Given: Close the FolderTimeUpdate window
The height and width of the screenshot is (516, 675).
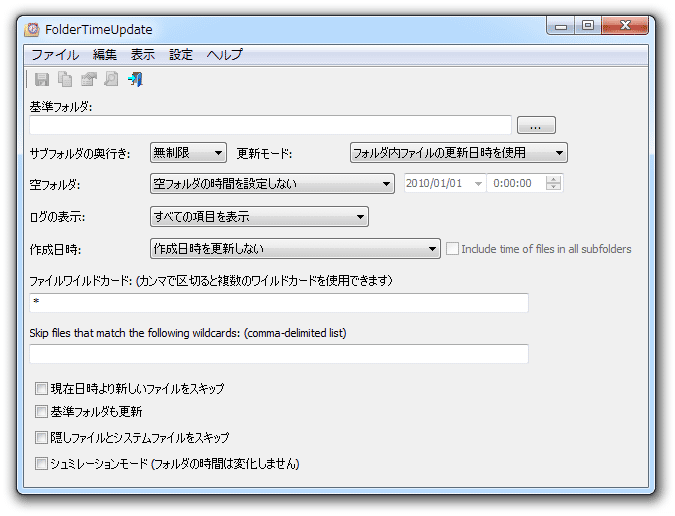Looking at the screenshot, I should (x=625, y=26).
